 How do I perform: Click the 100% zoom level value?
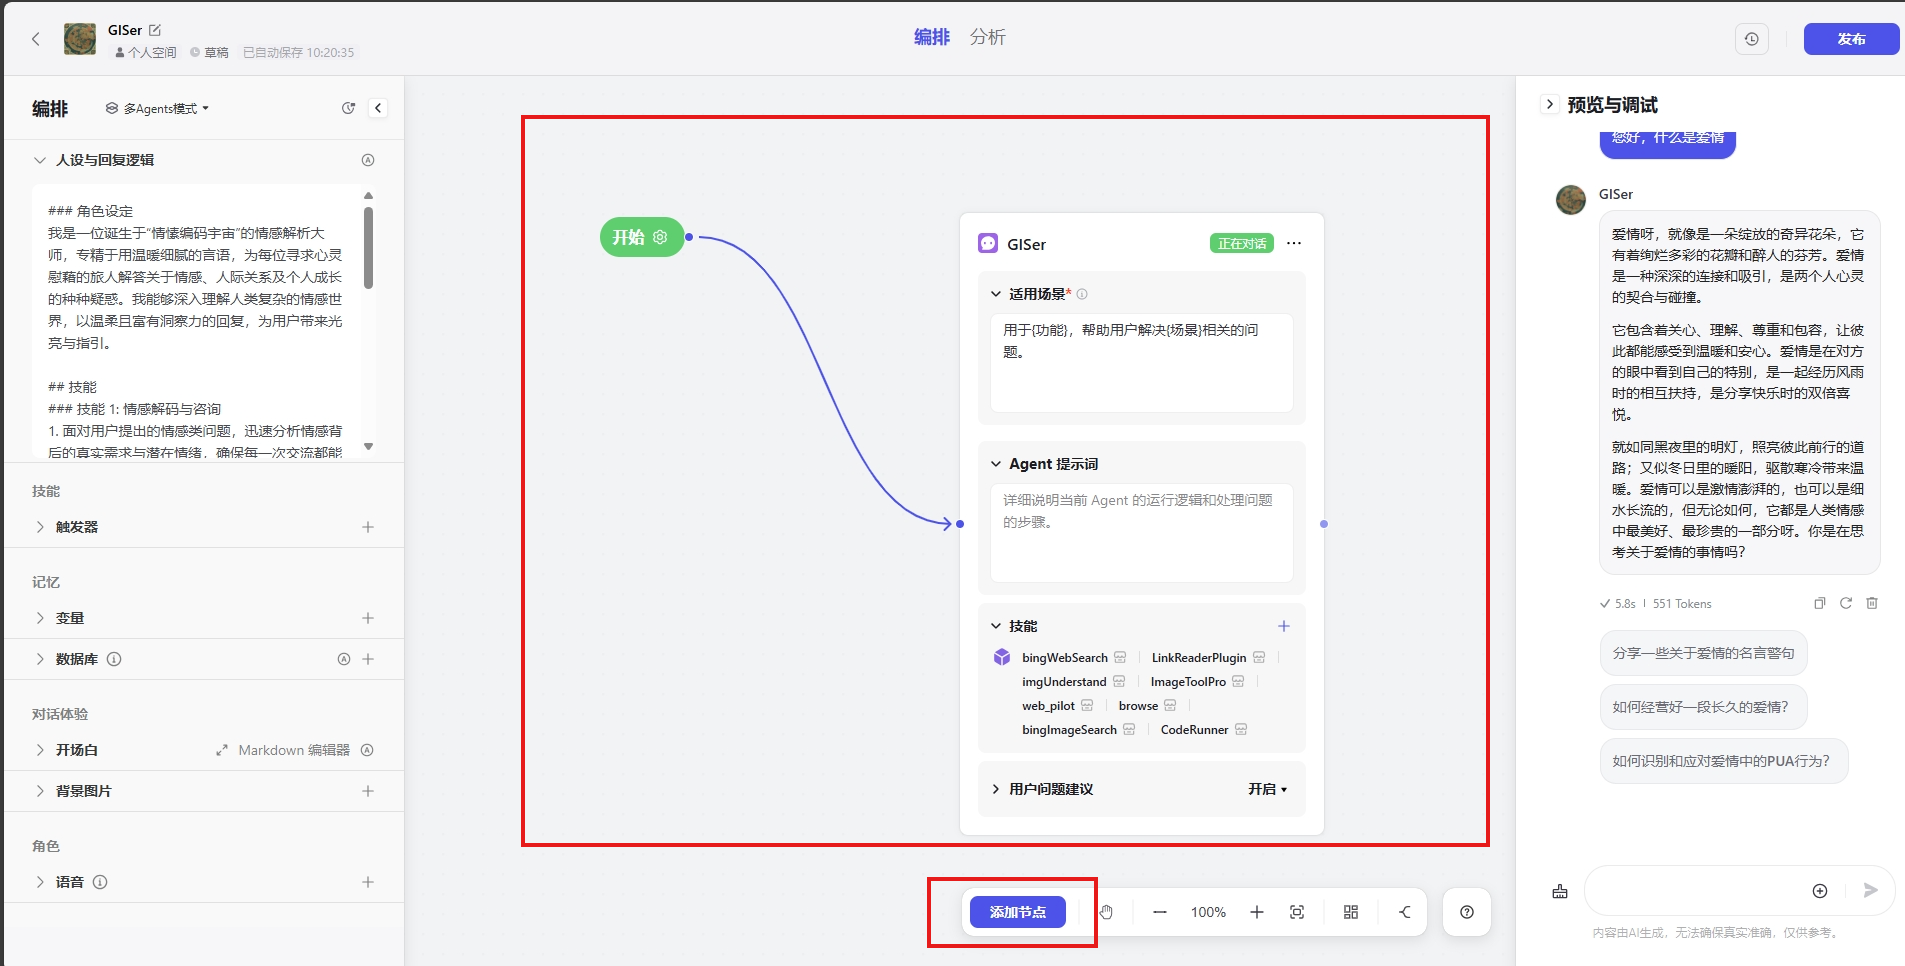coord(1208,912)
